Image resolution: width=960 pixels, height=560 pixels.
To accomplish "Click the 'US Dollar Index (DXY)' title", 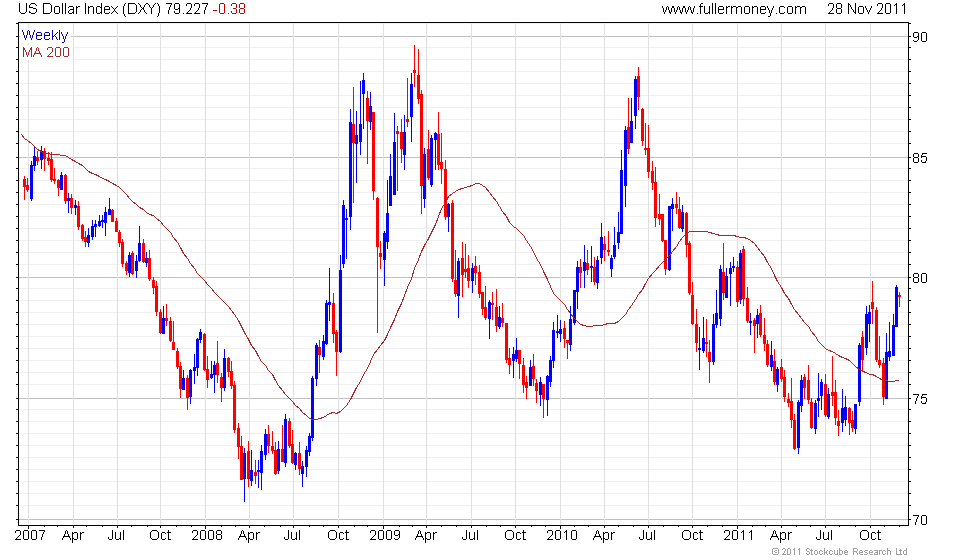I will click(x=89, y=9).
